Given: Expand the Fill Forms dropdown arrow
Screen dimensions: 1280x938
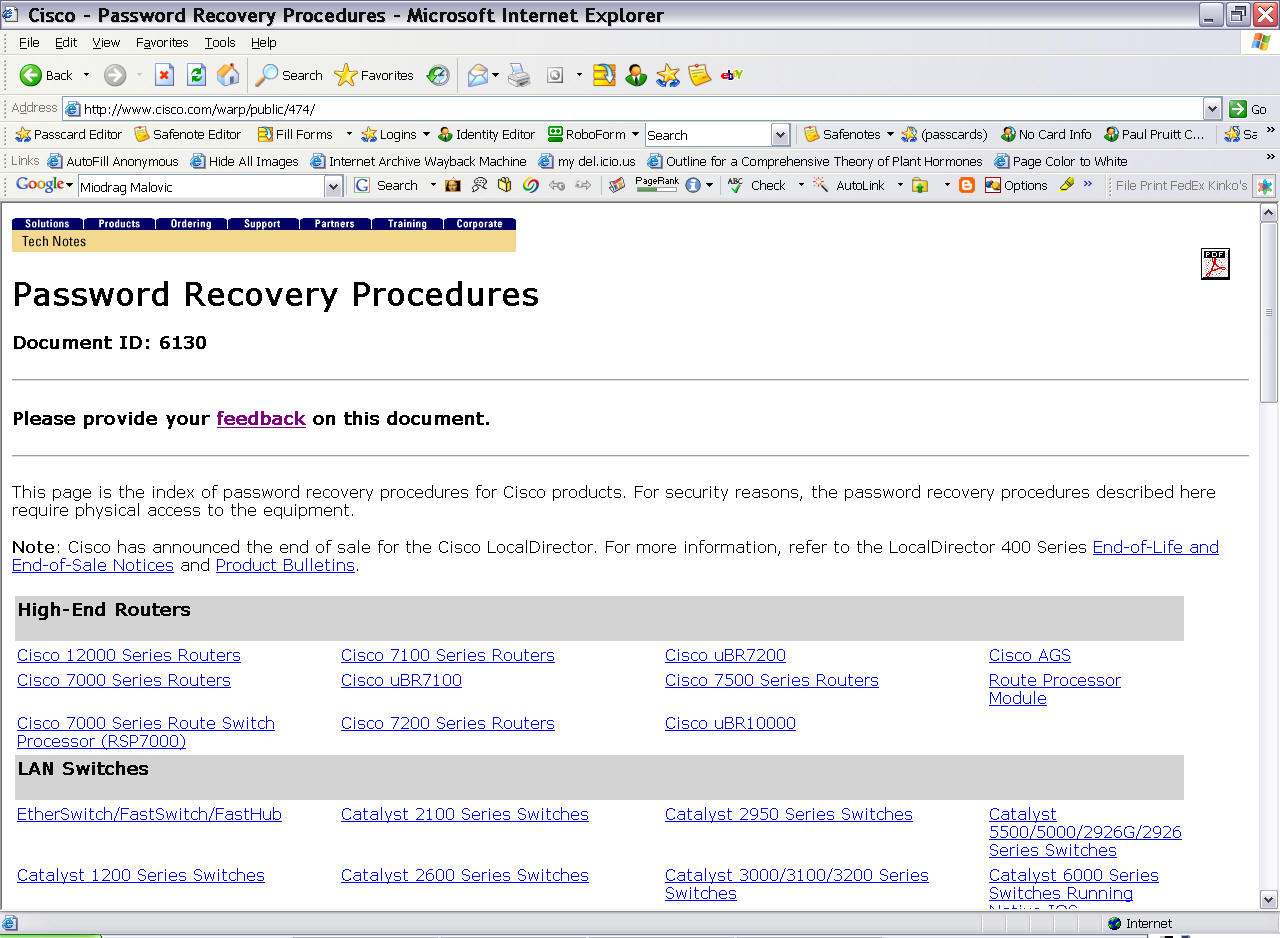Looking at the screenshot, I should pyautogui.click(x=349, y=134).
